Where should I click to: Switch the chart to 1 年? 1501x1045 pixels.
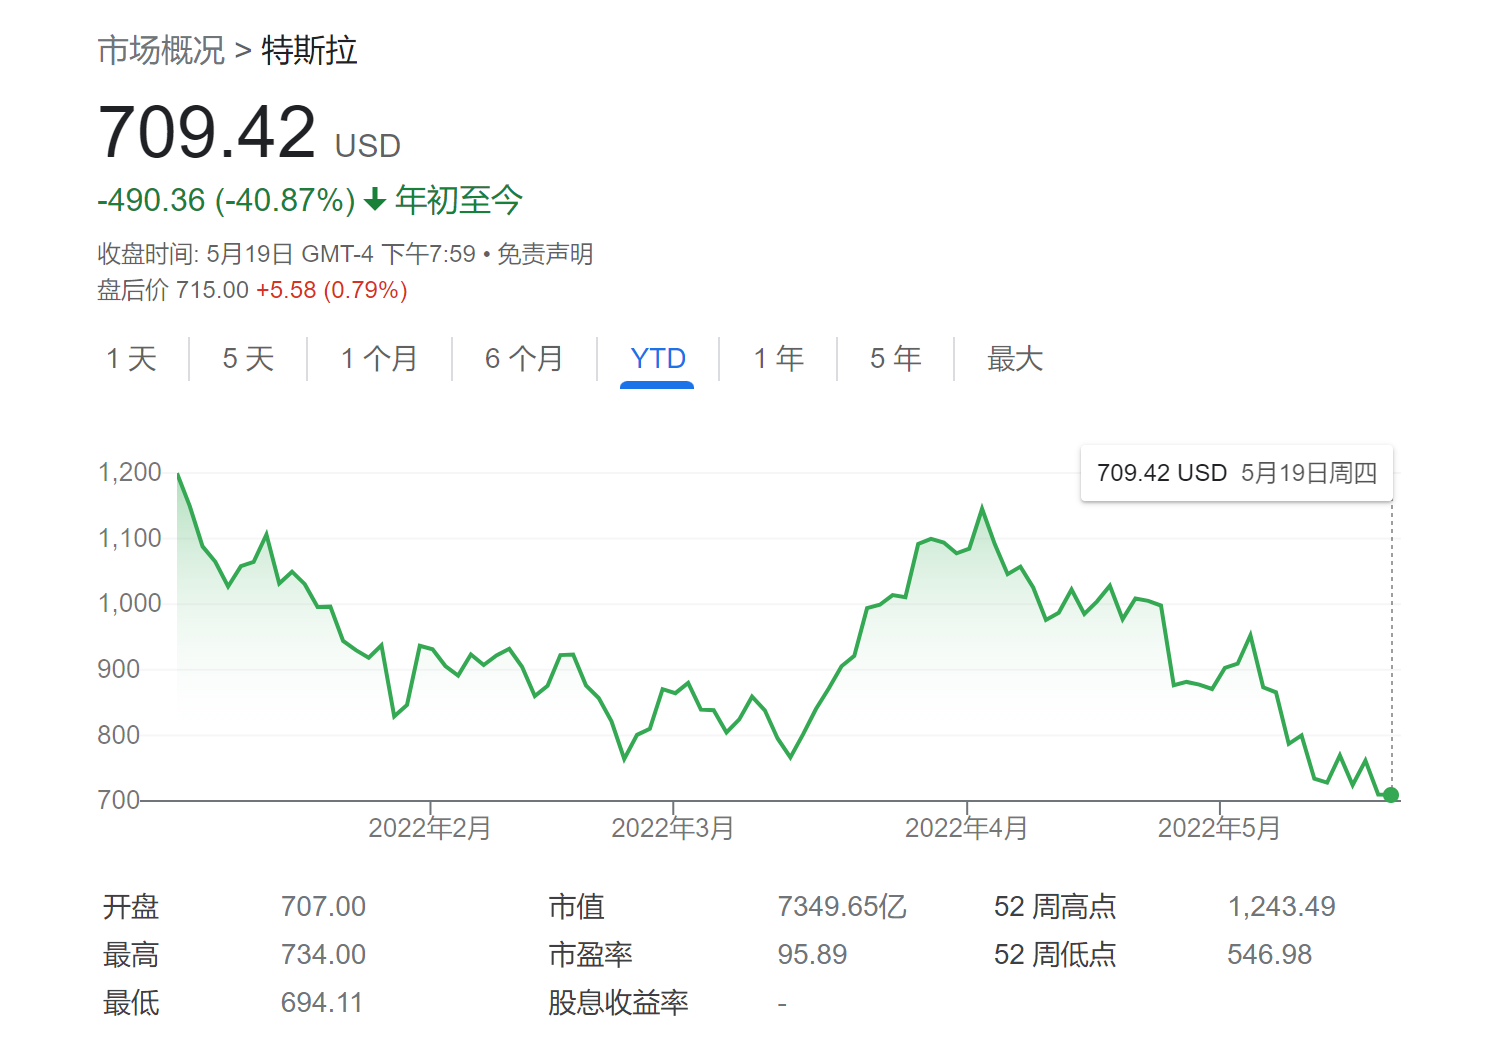coord(778,358)
